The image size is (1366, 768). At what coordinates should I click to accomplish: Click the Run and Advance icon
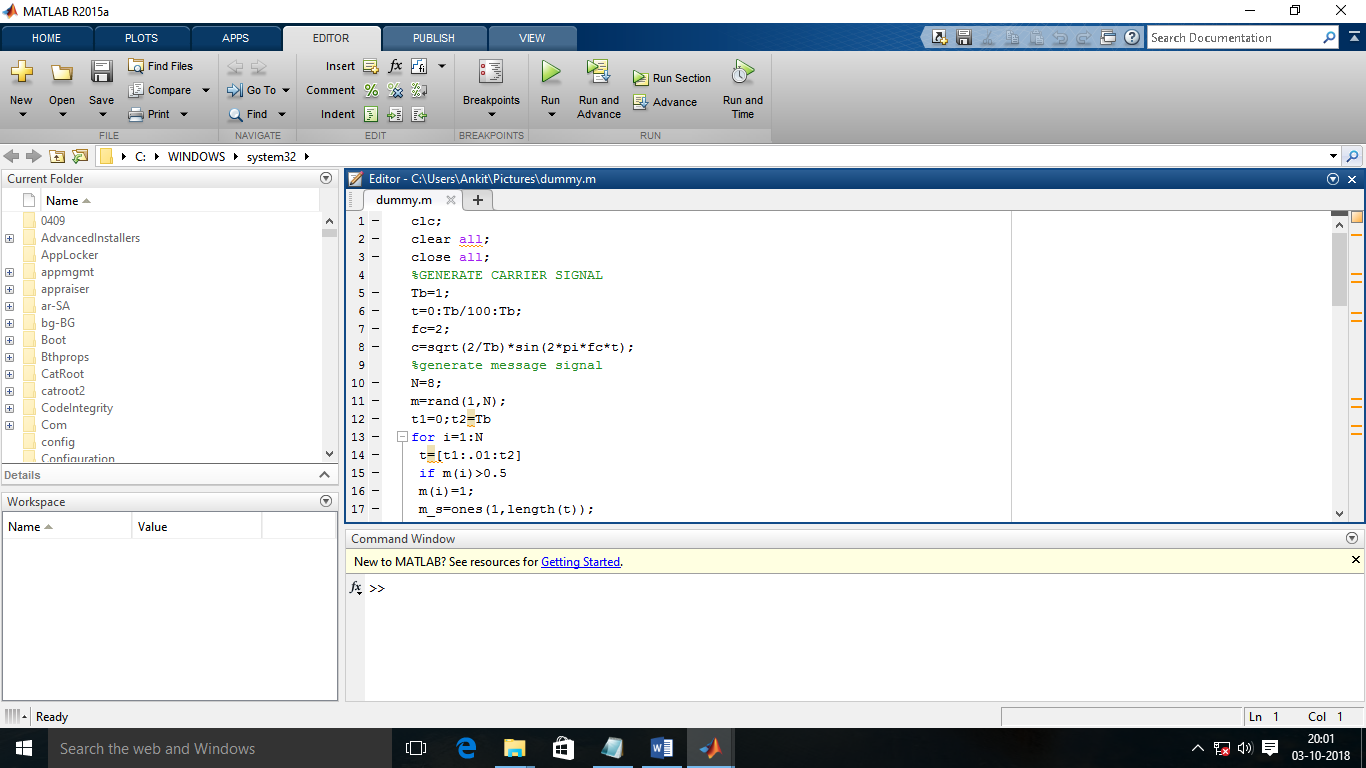click(598, 73)
